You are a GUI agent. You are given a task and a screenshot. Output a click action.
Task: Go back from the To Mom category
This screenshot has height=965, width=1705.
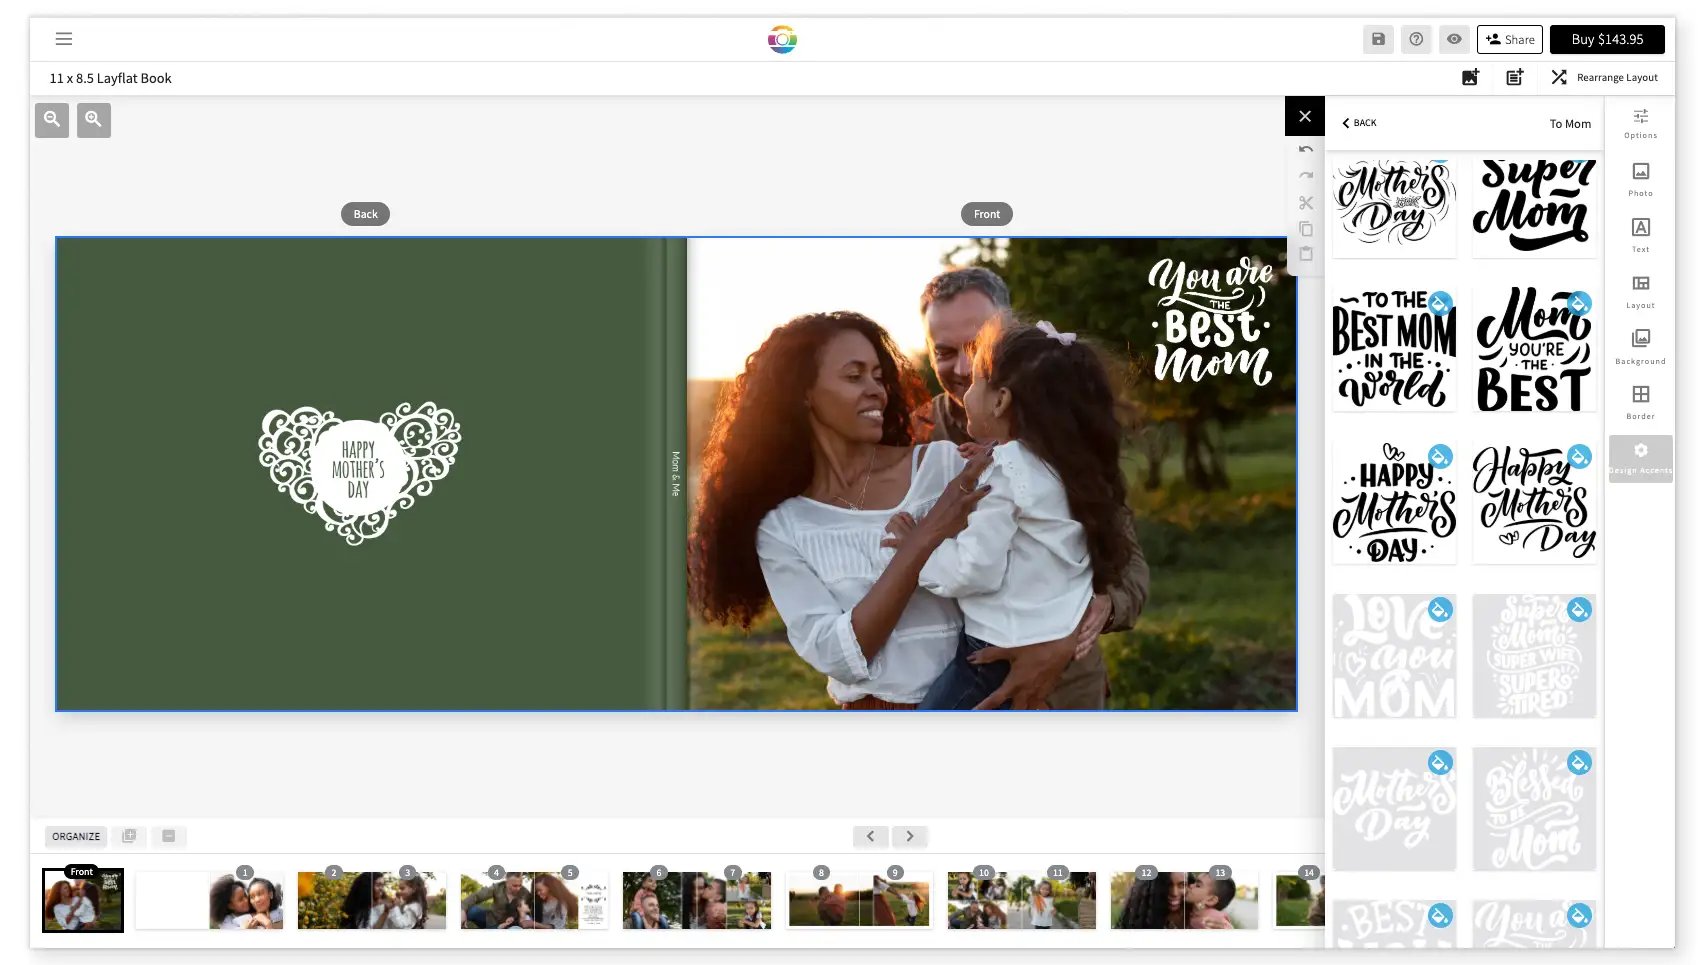click(1359, 123)
